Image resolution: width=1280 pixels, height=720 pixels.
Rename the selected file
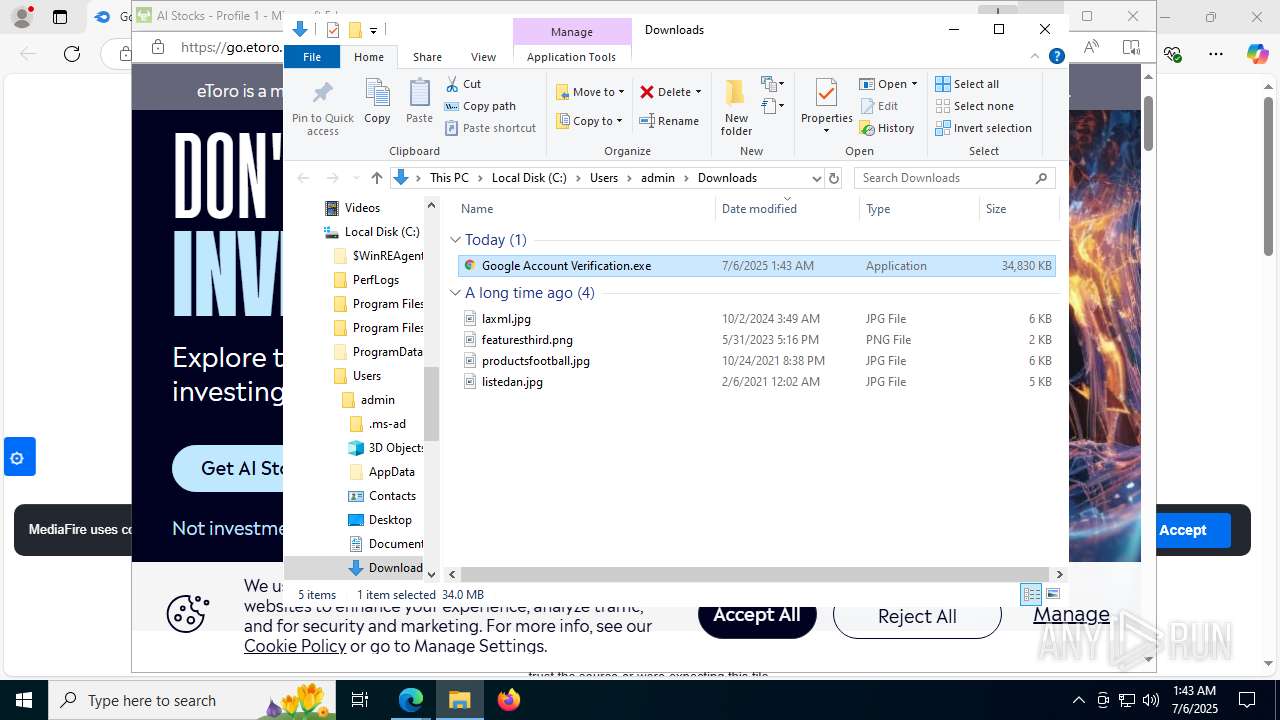669,121
